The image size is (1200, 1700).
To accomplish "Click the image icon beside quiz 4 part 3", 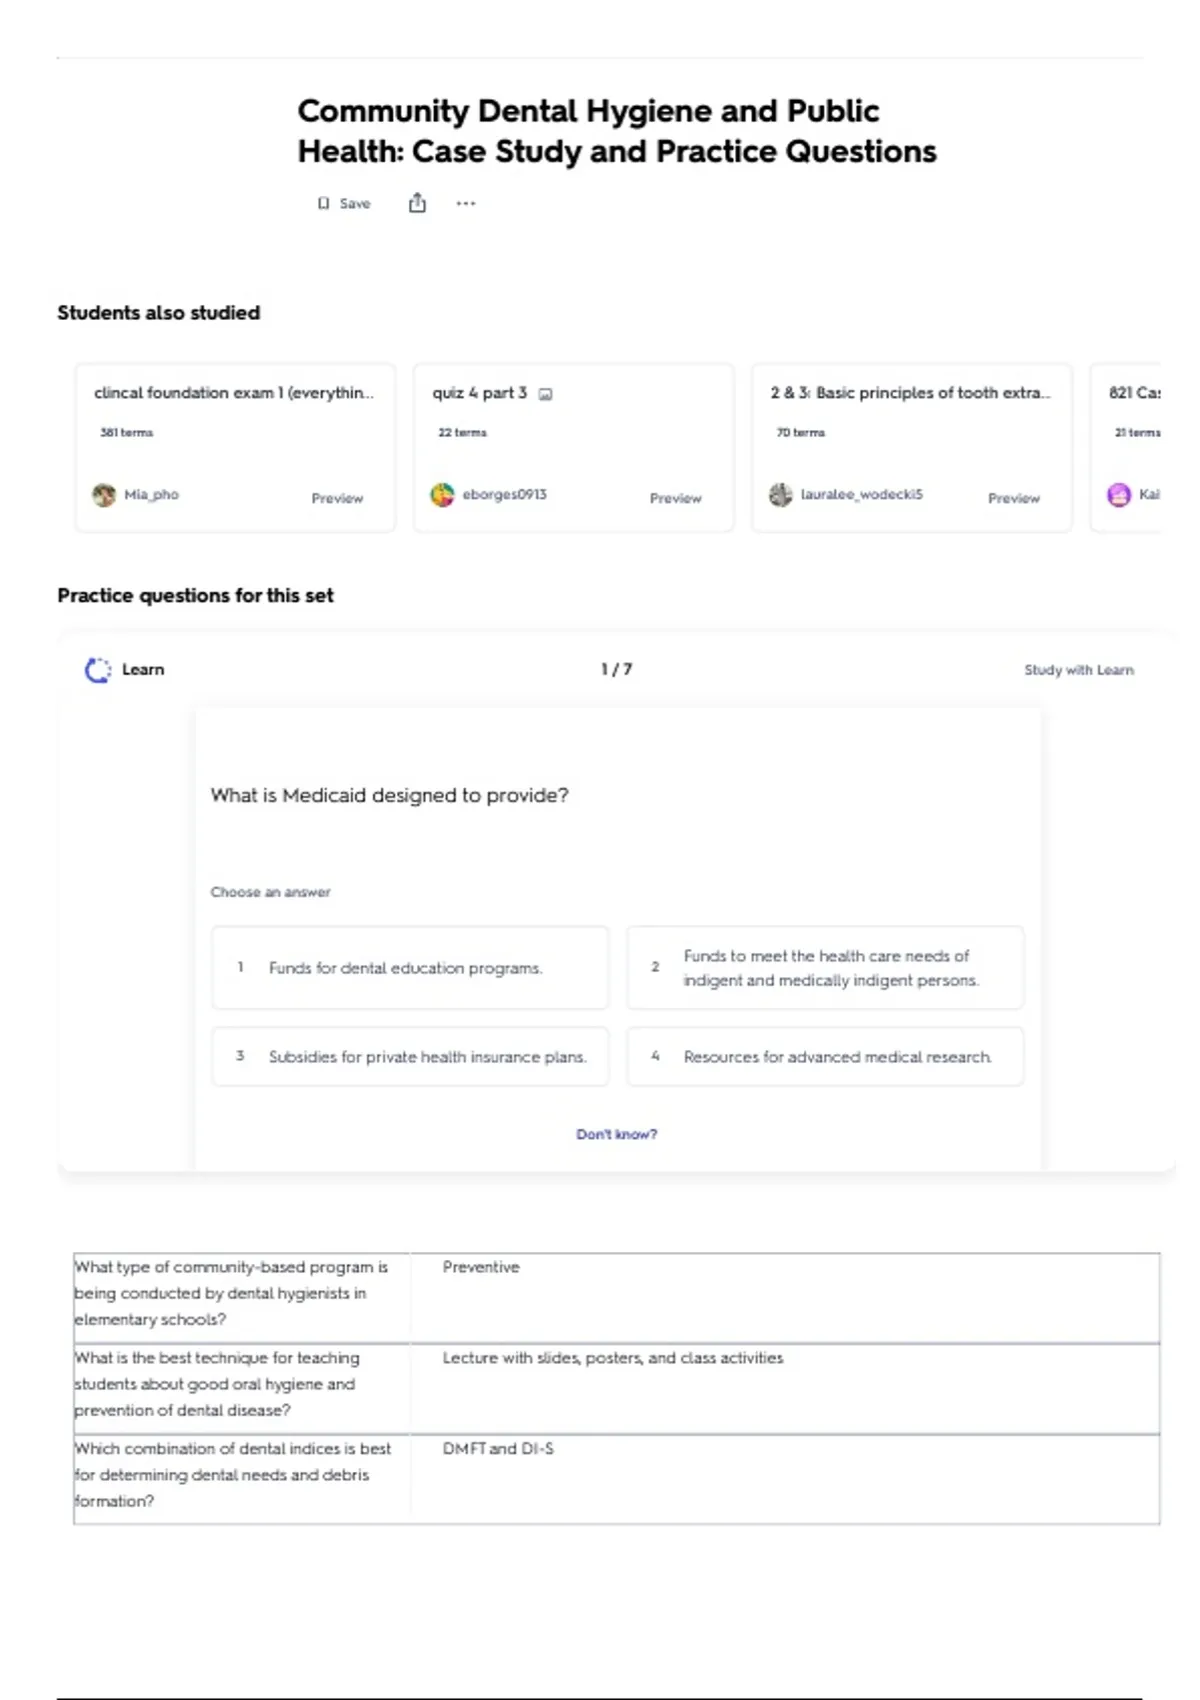I will (x=545, y=394).
